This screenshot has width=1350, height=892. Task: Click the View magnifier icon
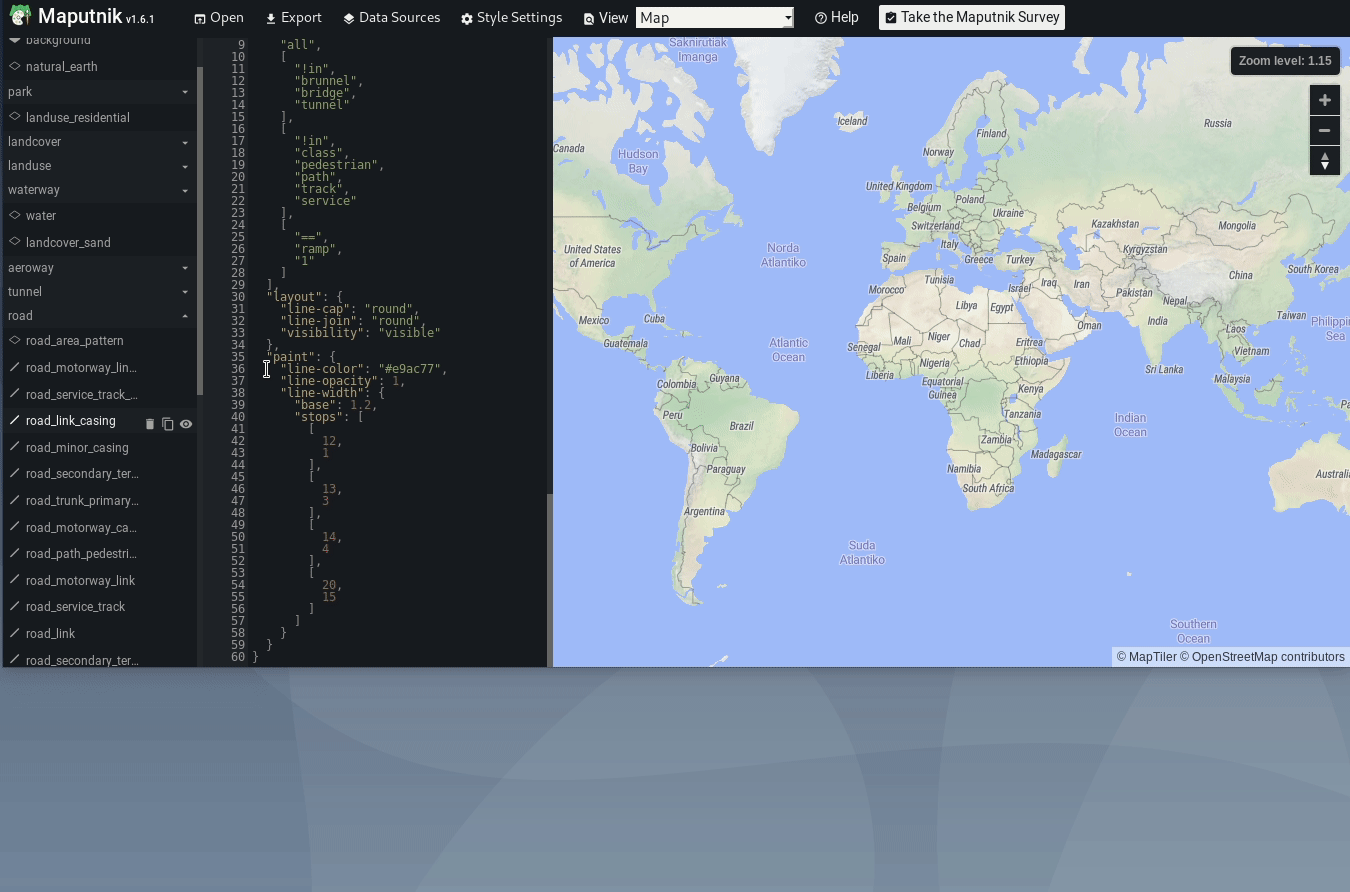coord(590,18)
